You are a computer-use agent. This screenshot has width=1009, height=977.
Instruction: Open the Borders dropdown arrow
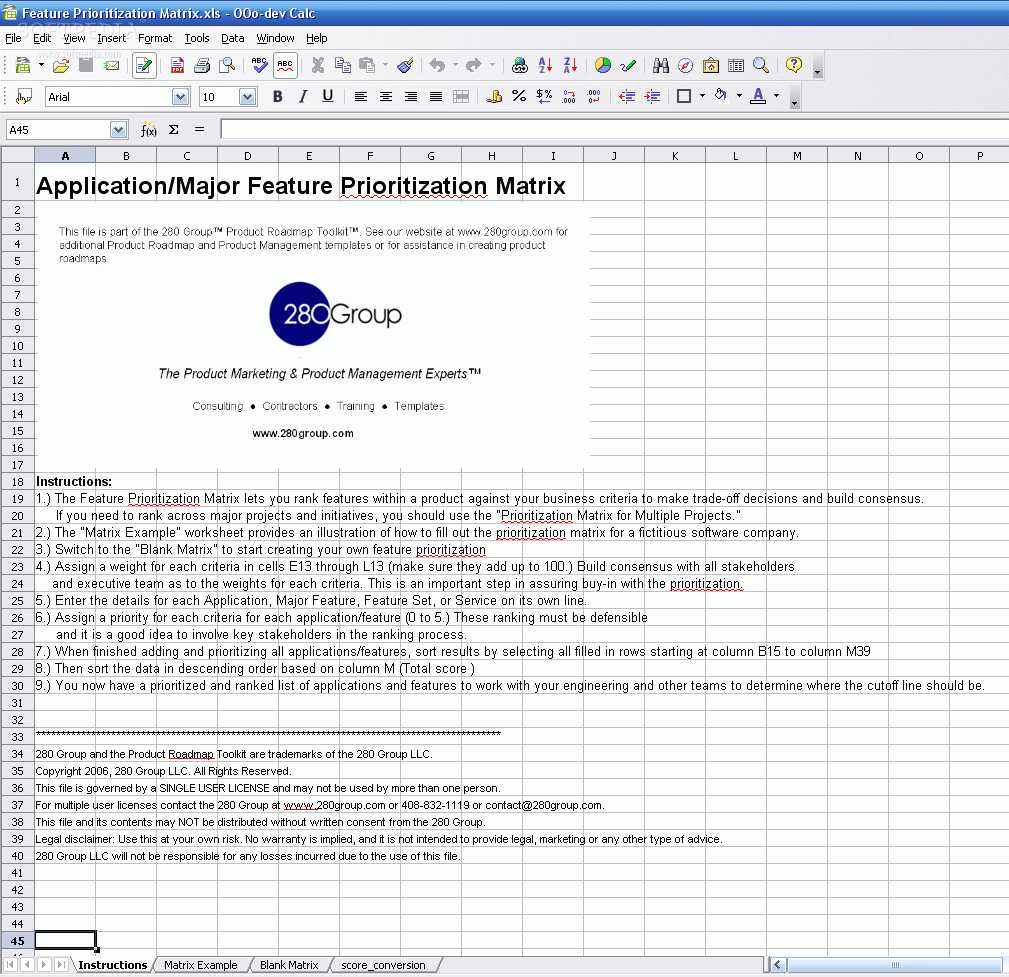[x=702, y=97]
